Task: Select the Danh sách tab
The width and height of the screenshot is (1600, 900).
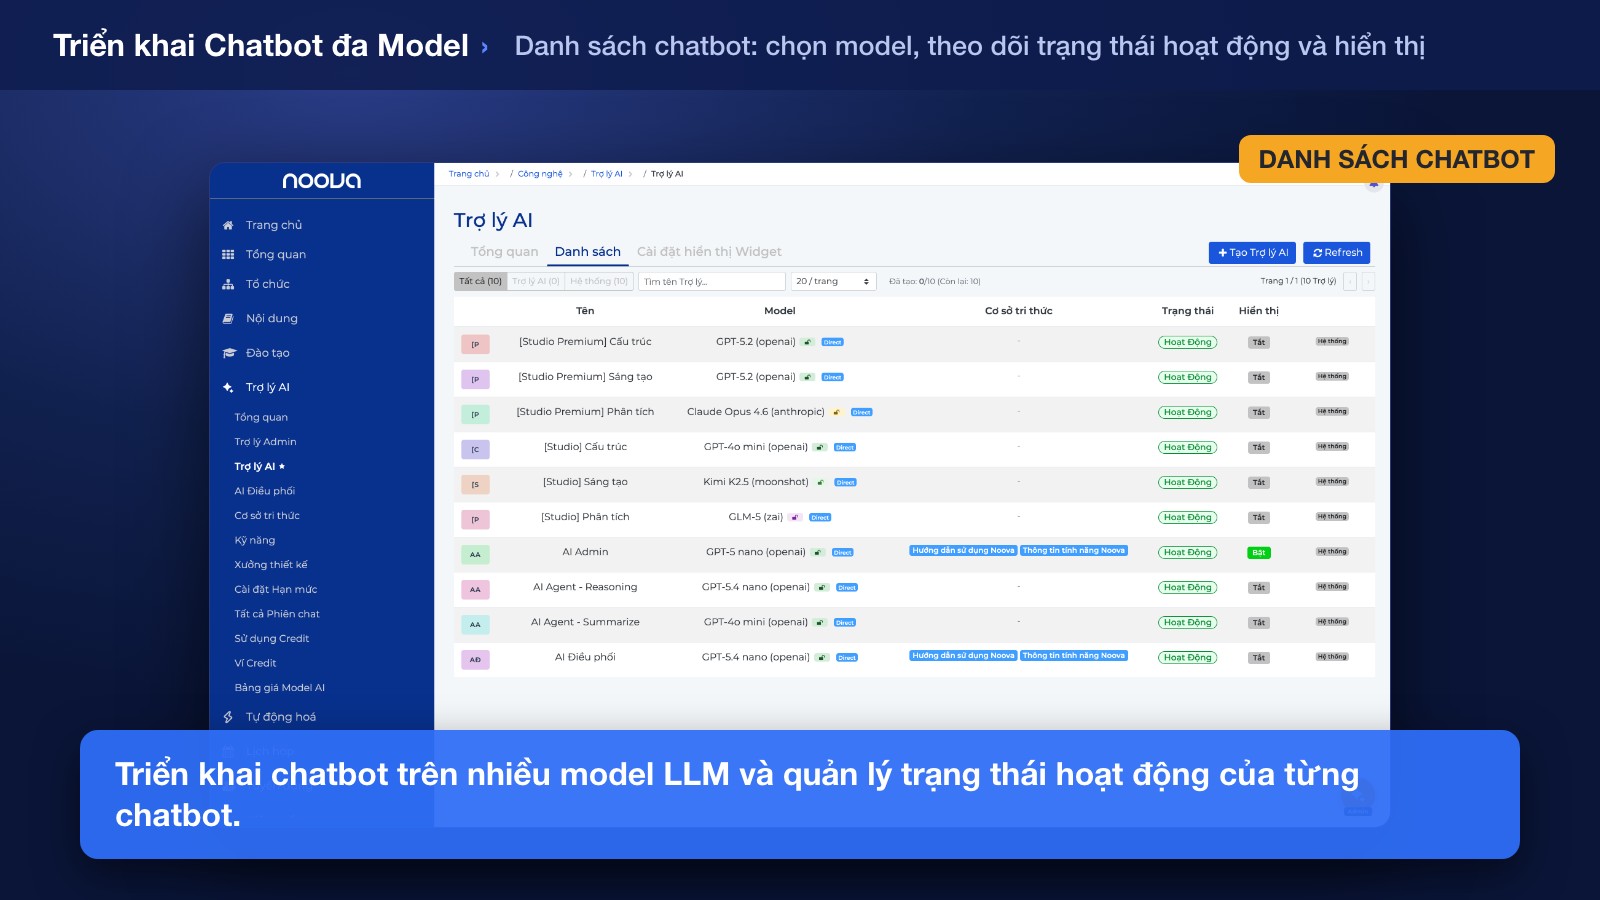Action: tap(588, 252)
